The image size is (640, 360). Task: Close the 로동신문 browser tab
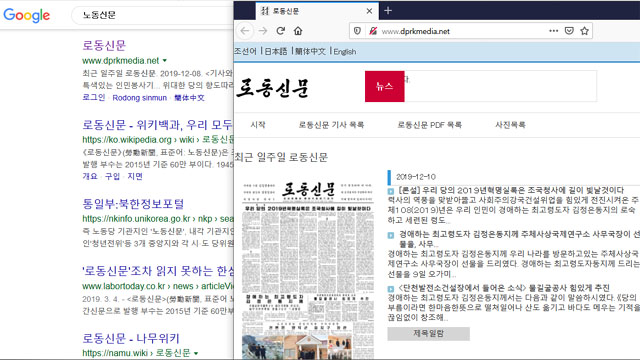pos(369,11)
